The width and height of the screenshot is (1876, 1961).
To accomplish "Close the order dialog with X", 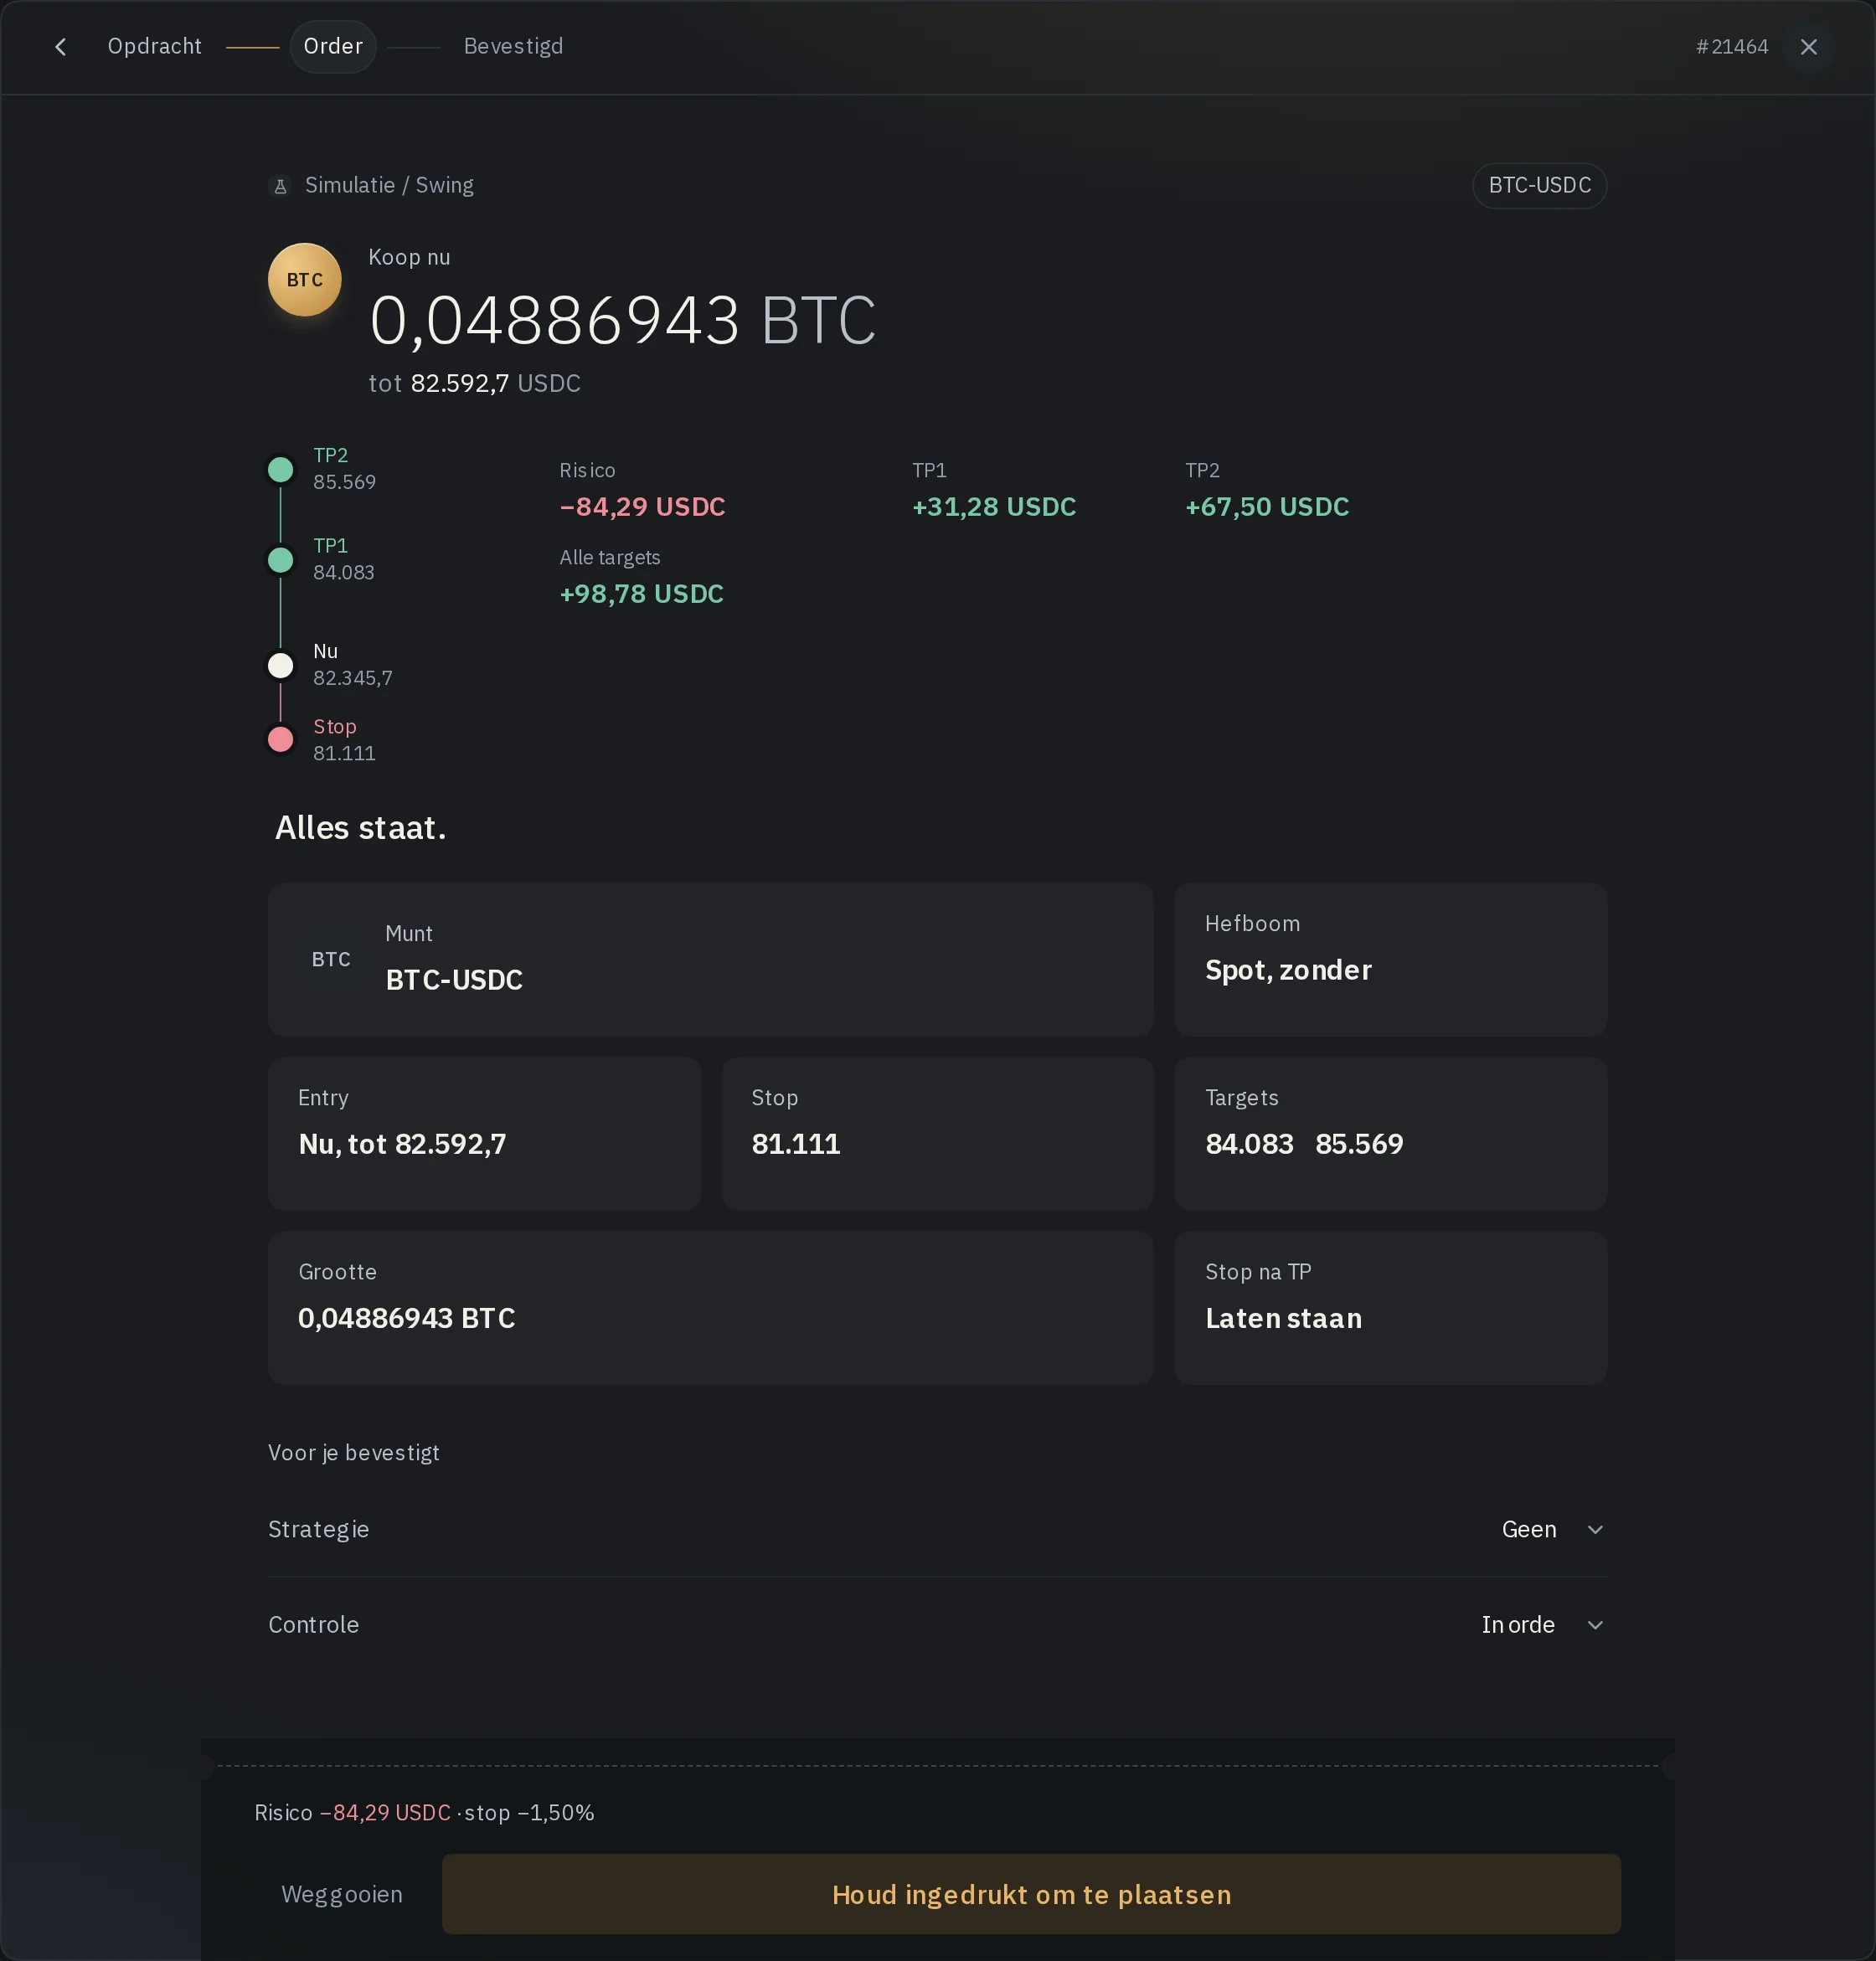I will click(1808, 47).
